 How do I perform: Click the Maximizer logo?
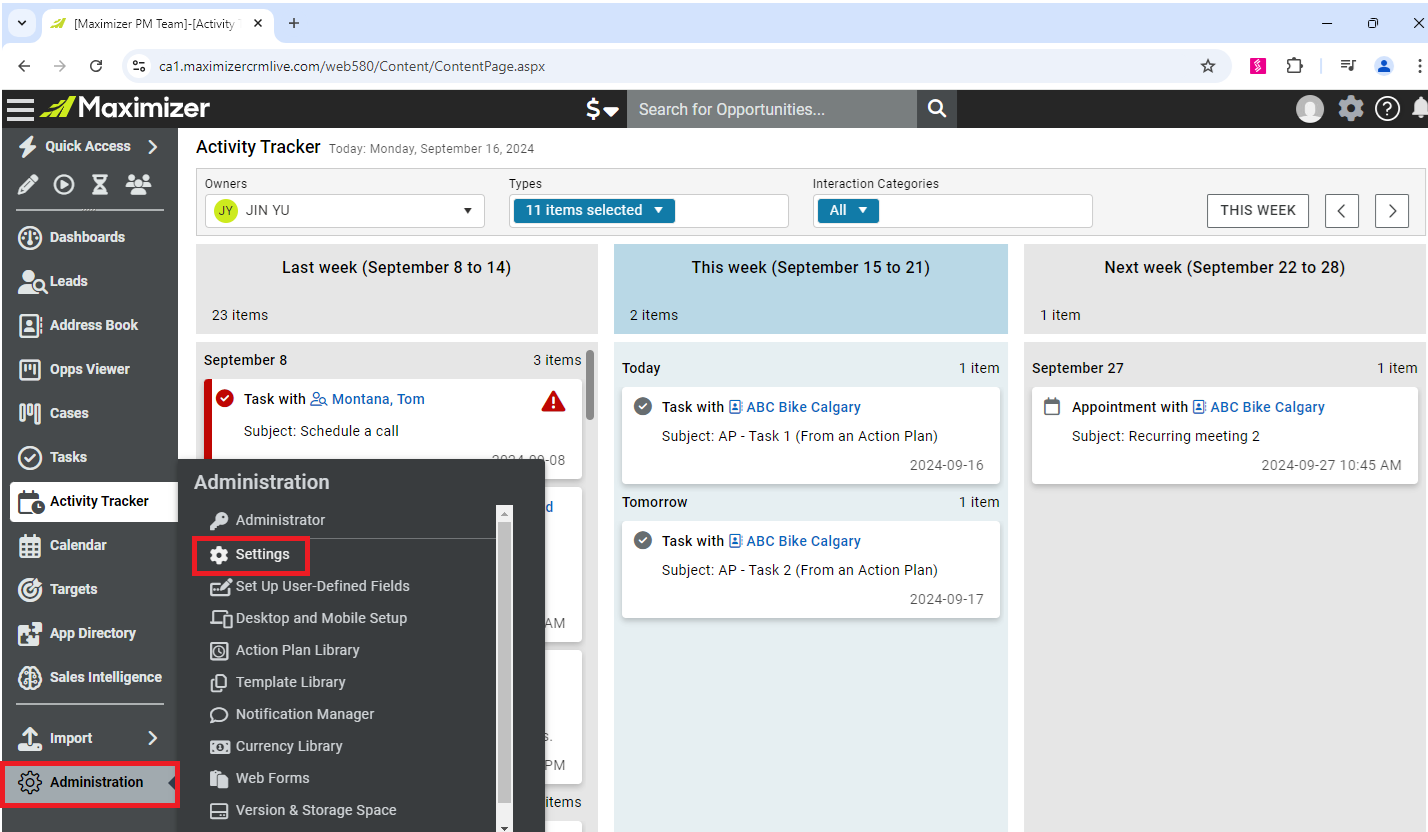coord(125,108)
